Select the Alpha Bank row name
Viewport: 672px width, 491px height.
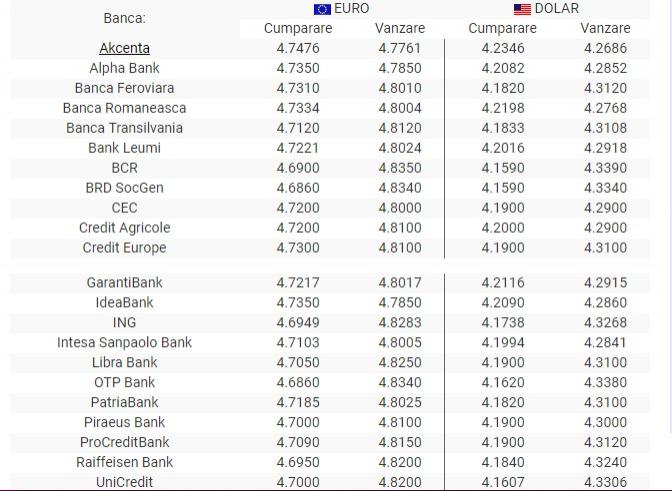124,68
